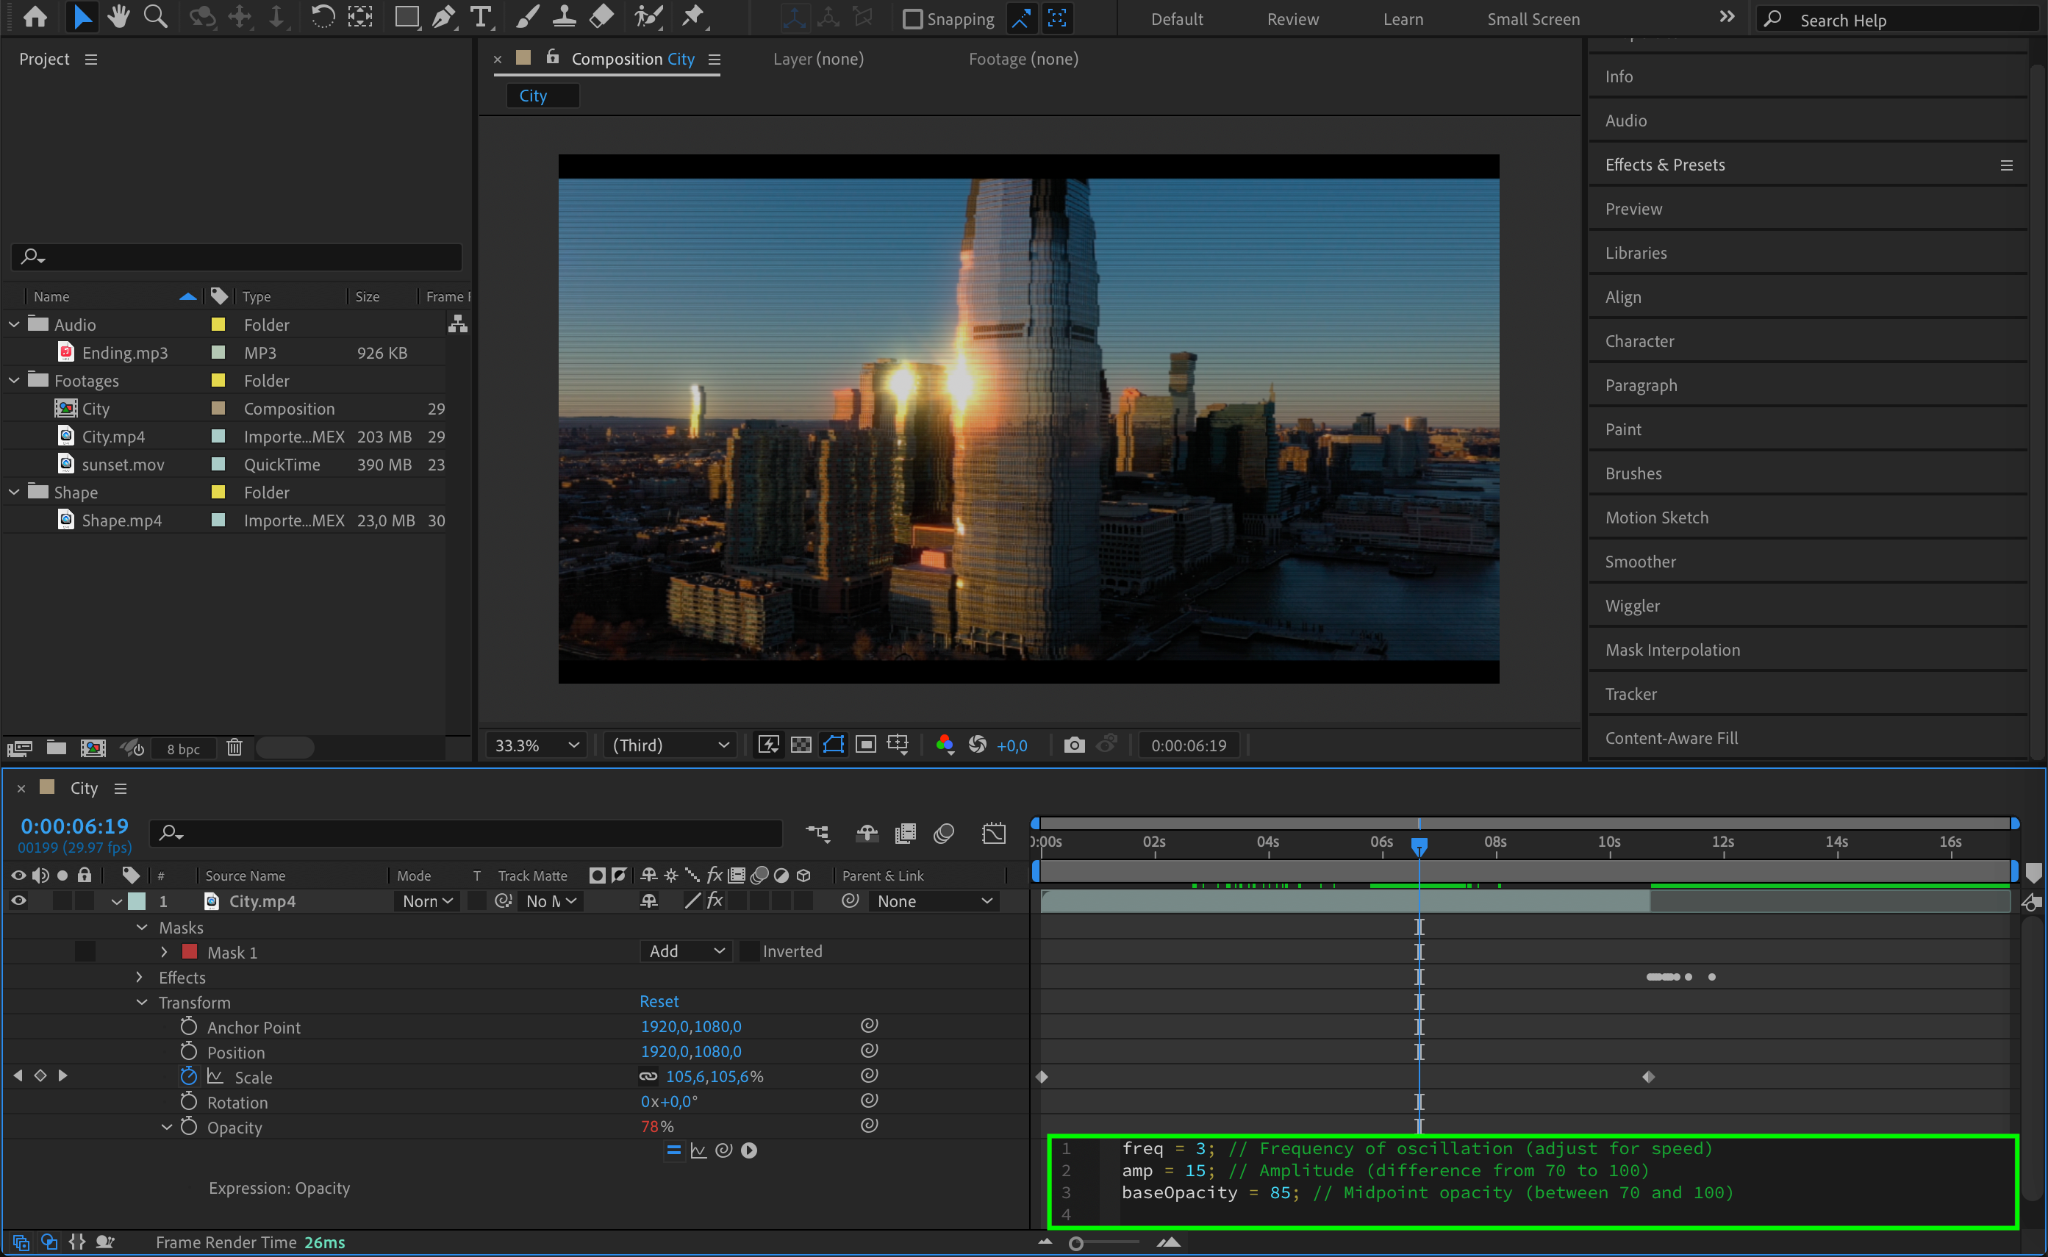Click Reset for the Transform properties
This screenshot has height=1257, width=2048.
point(659,1002)
